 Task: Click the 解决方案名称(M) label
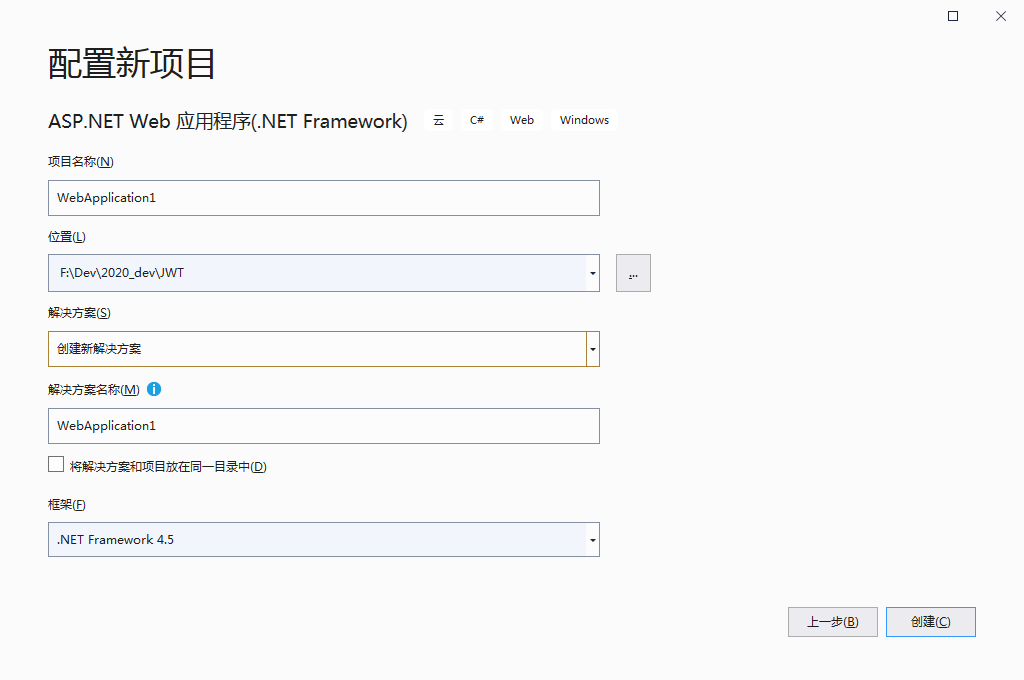tap(94, 390)
